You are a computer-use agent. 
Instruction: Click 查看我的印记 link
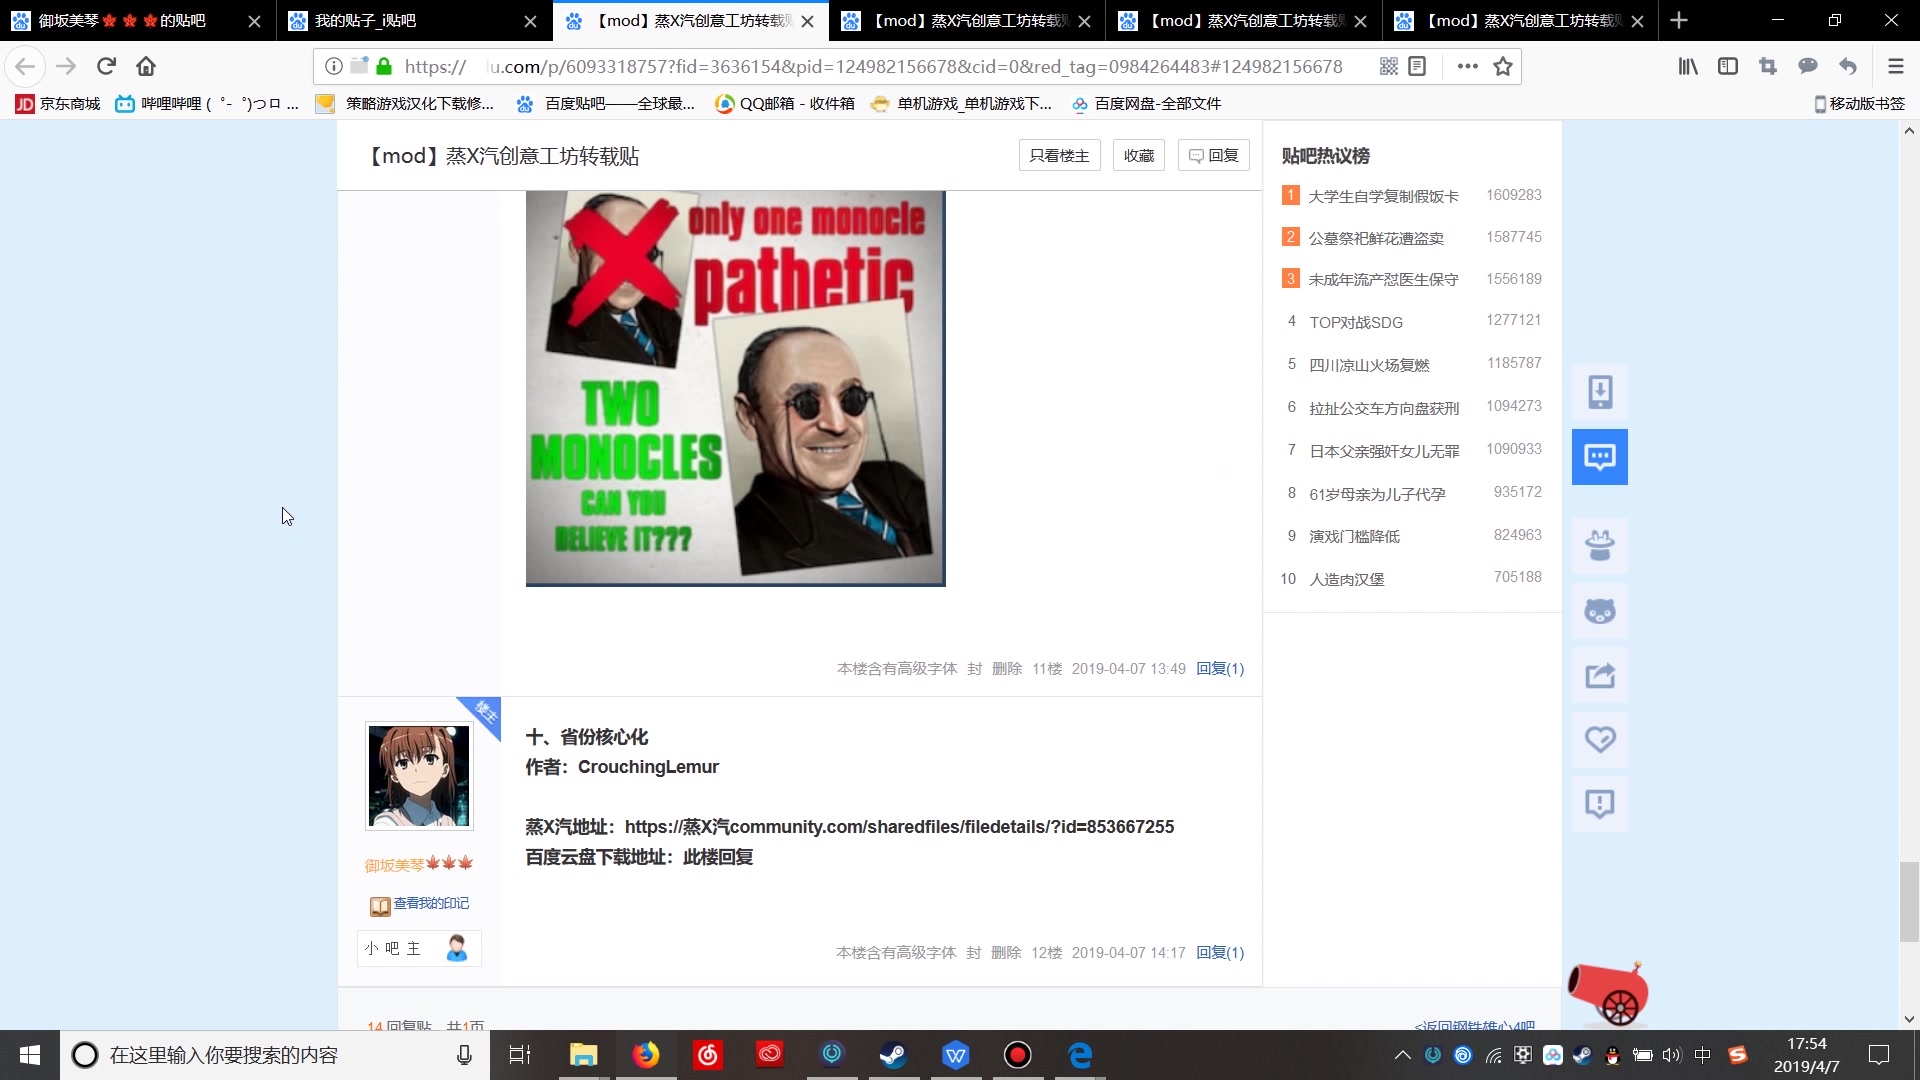pyautogui.click(x=431, y=903)
